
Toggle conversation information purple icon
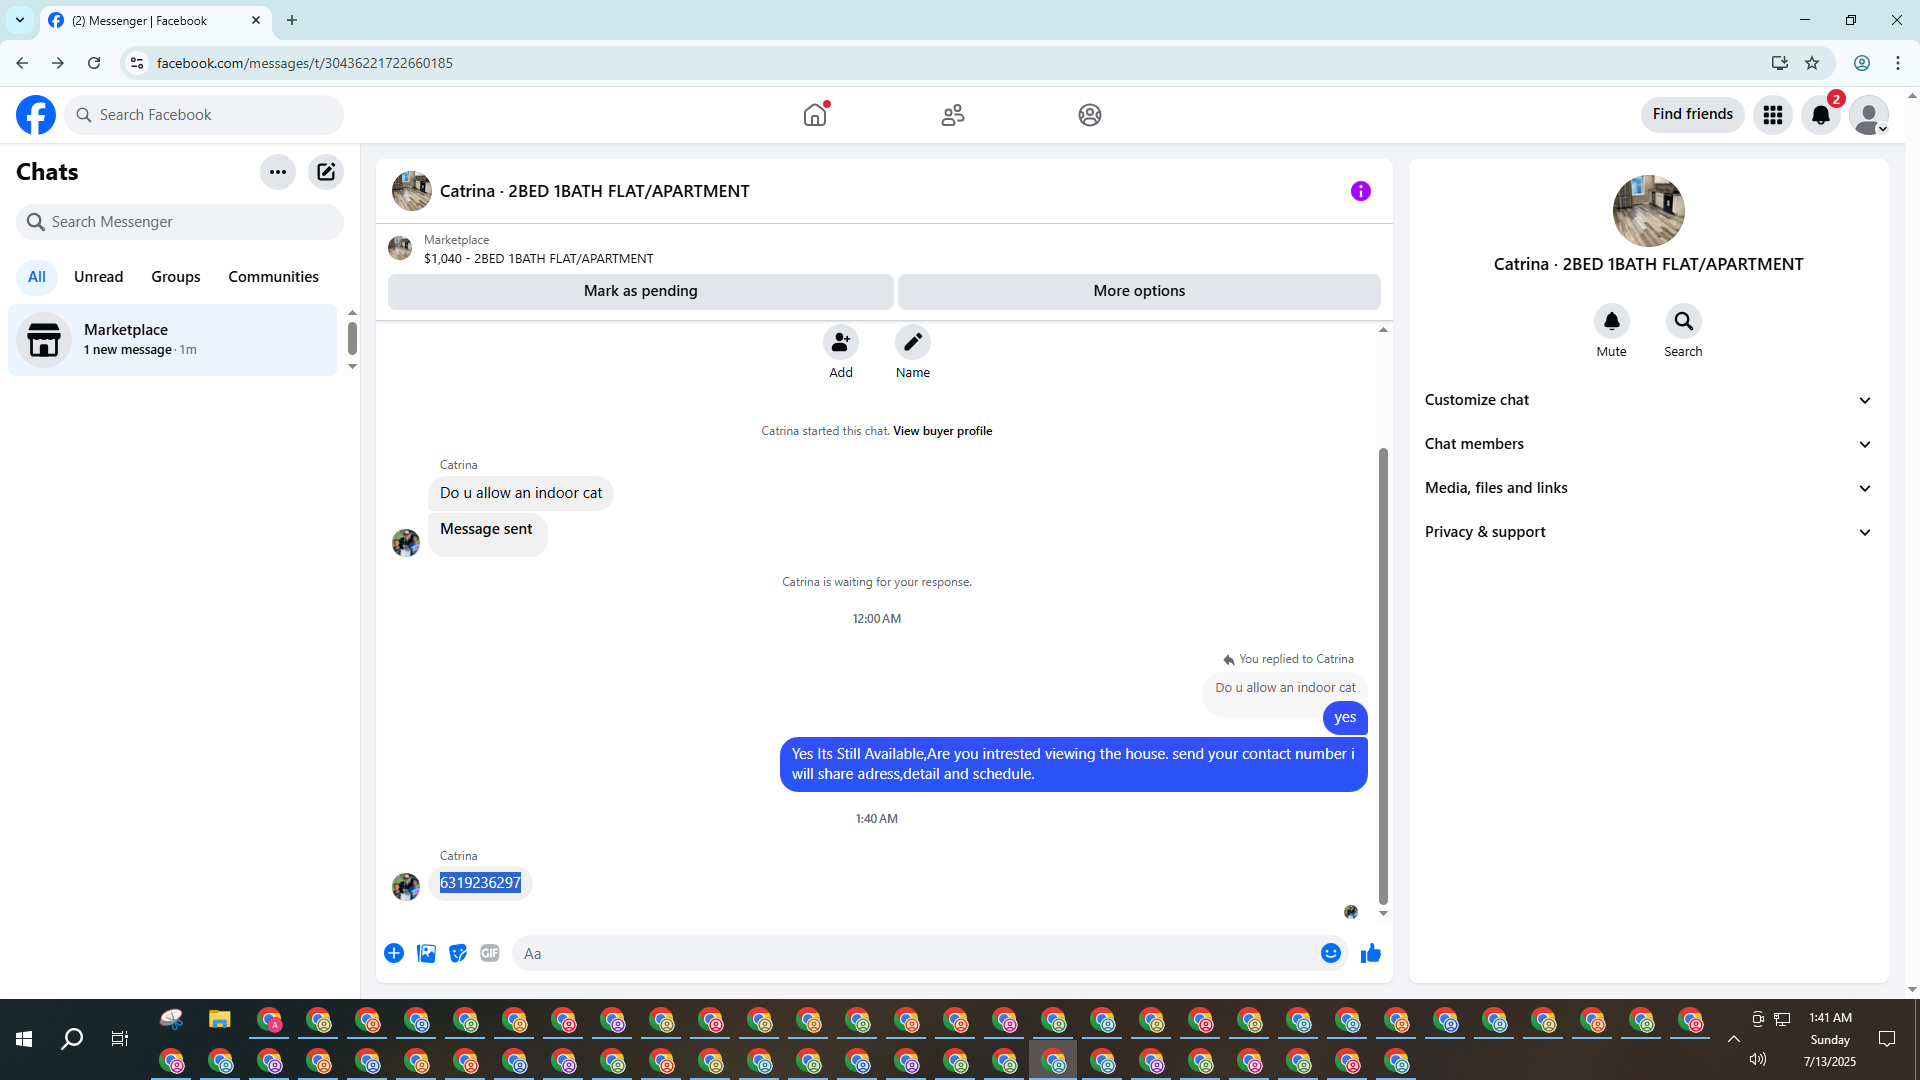1360,191
